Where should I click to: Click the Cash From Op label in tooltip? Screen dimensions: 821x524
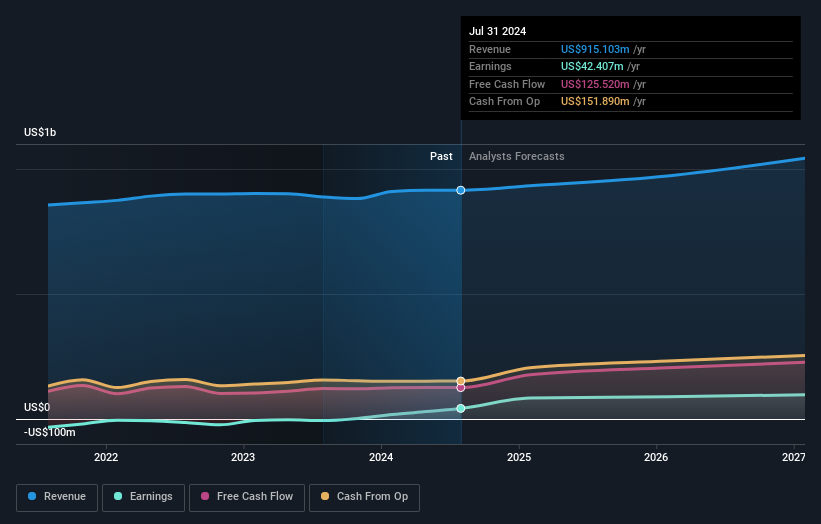[x=504, y=102]
